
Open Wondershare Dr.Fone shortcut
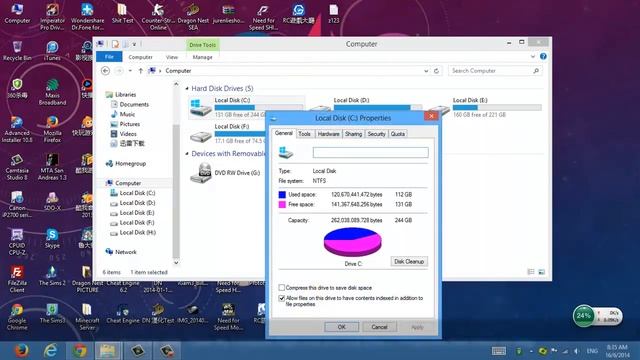[x=87, y=16]
